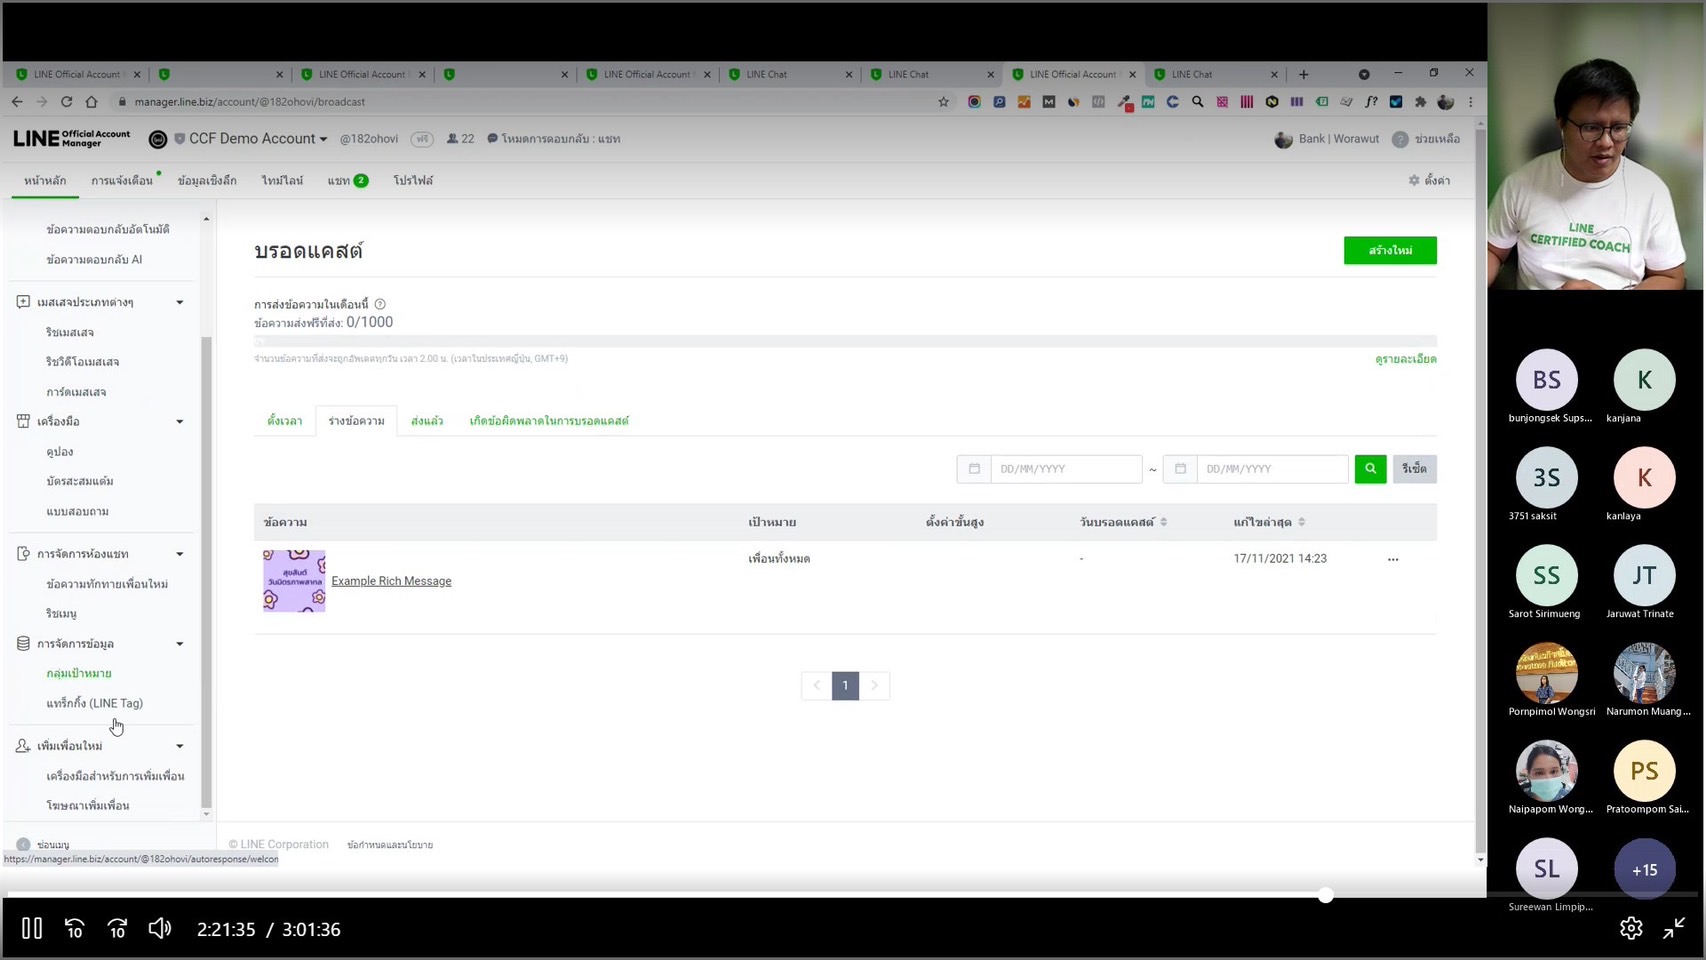
Task: Exit full screen video mode
Action: point(1674,928)
